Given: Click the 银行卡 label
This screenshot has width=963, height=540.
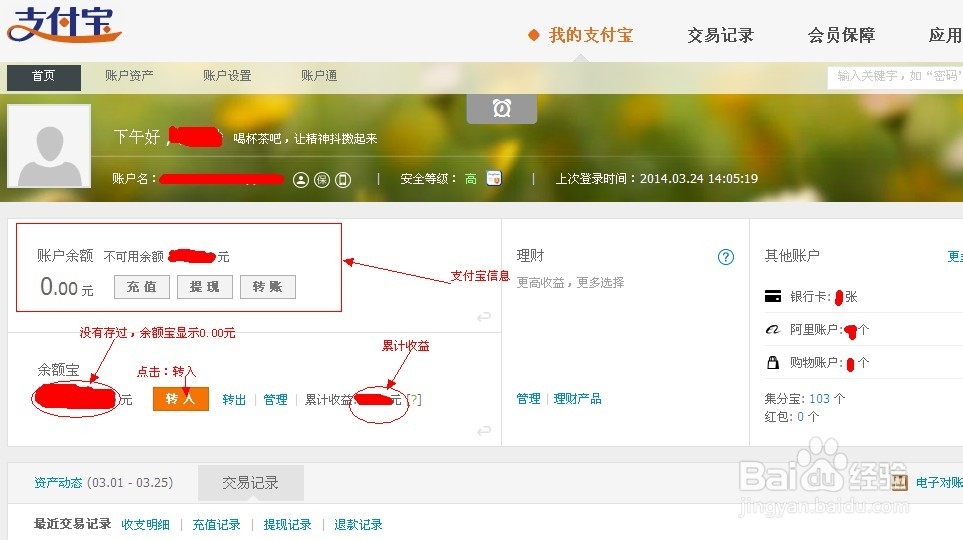Looking at the screenshot, I should (811, 297).
